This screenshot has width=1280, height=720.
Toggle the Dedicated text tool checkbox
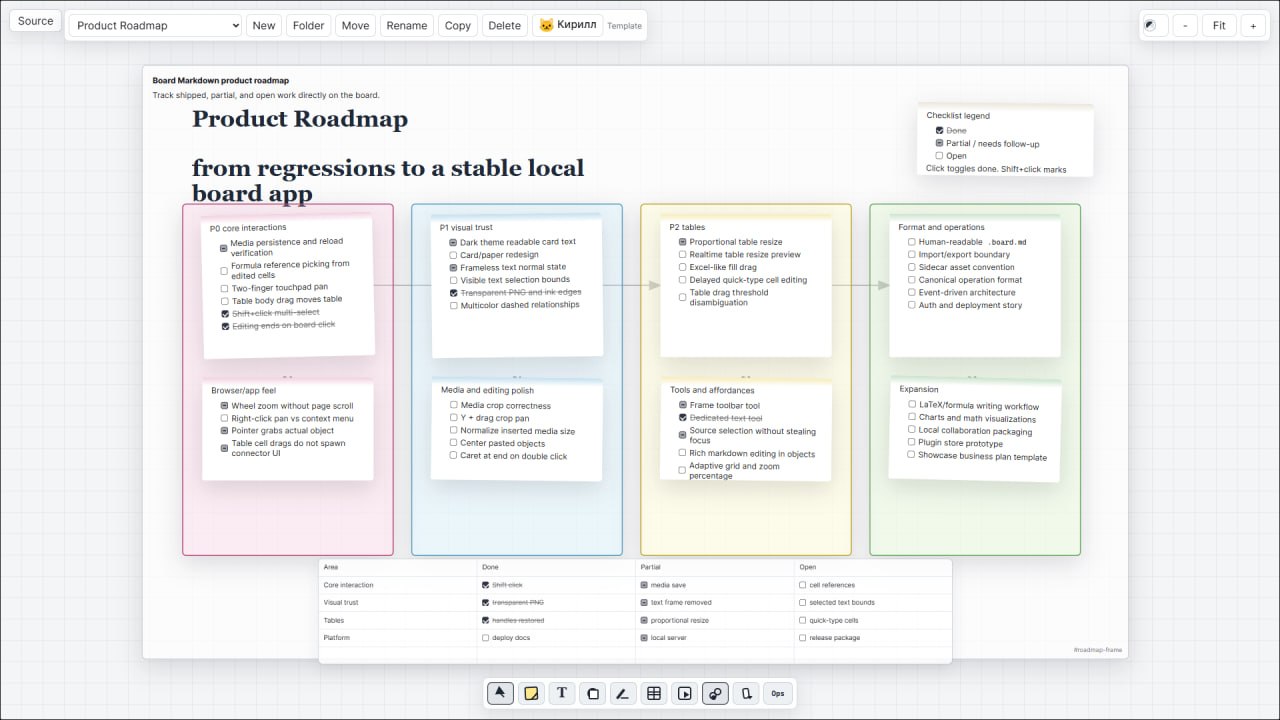(x=682, y=418)
